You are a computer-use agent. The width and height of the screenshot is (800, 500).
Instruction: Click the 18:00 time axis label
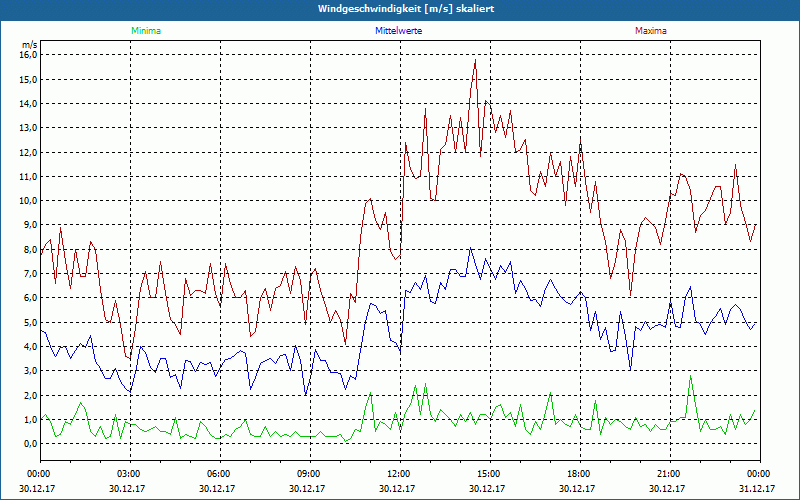(x=580, y=474)
